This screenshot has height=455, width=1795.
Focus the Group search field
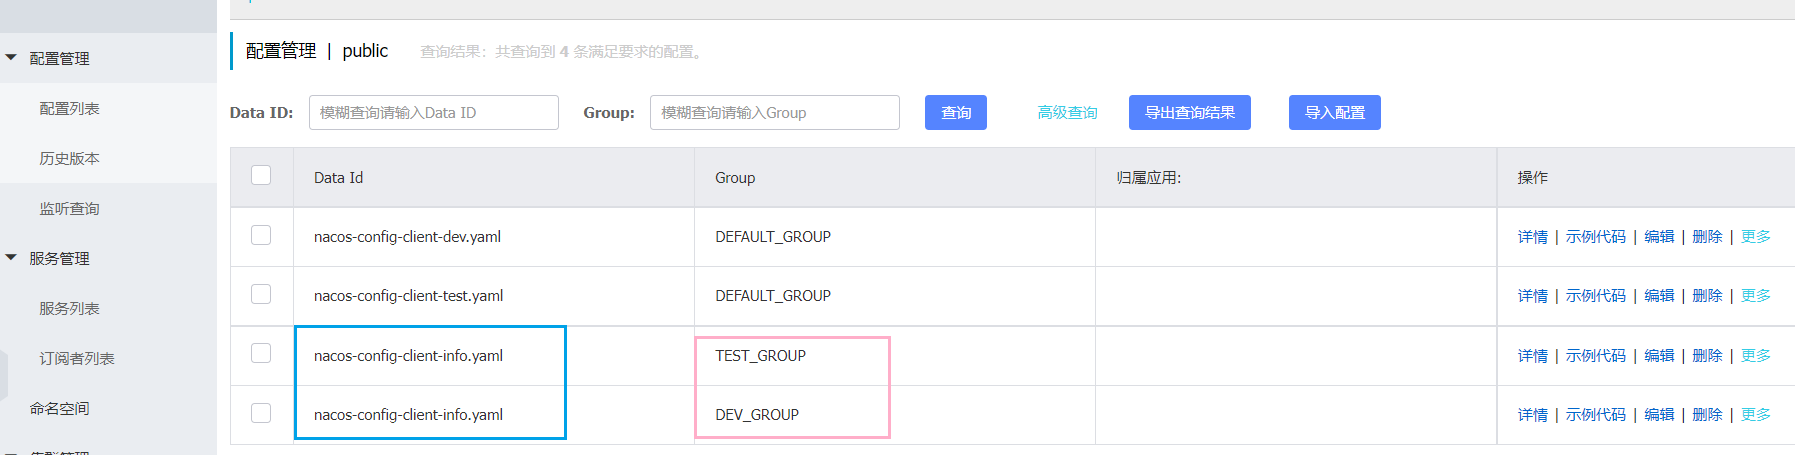tap(775, 113)
